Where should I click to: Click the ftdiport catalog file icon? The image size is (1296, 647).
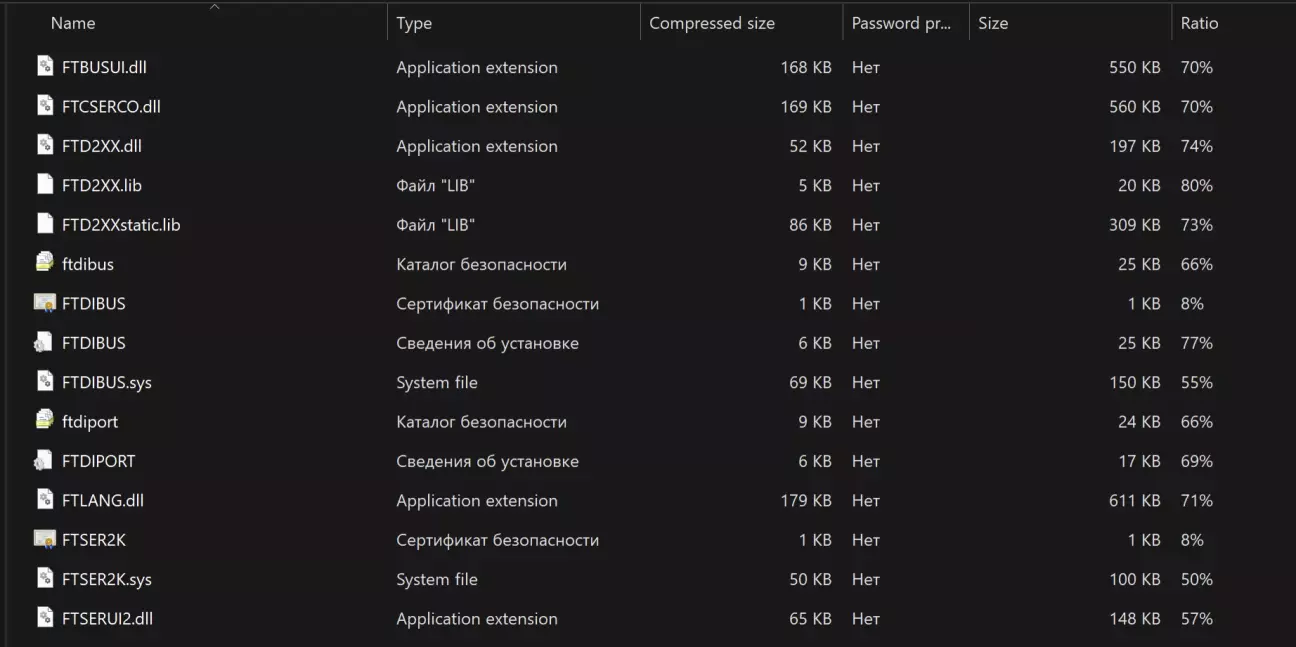coord(44,422)
